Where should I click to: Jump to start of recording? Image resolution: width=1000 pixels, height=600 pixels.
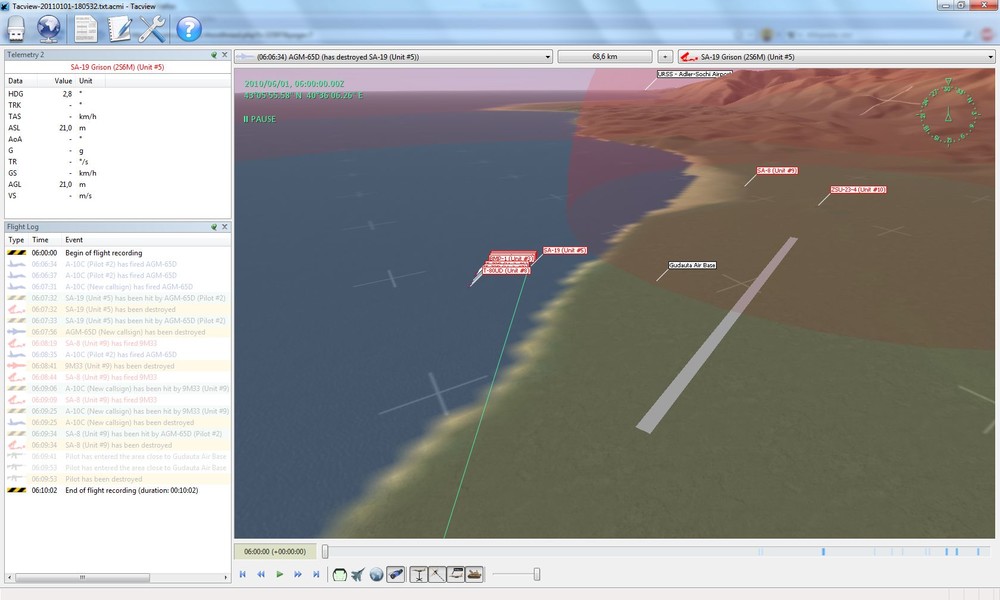click(242, 574)
